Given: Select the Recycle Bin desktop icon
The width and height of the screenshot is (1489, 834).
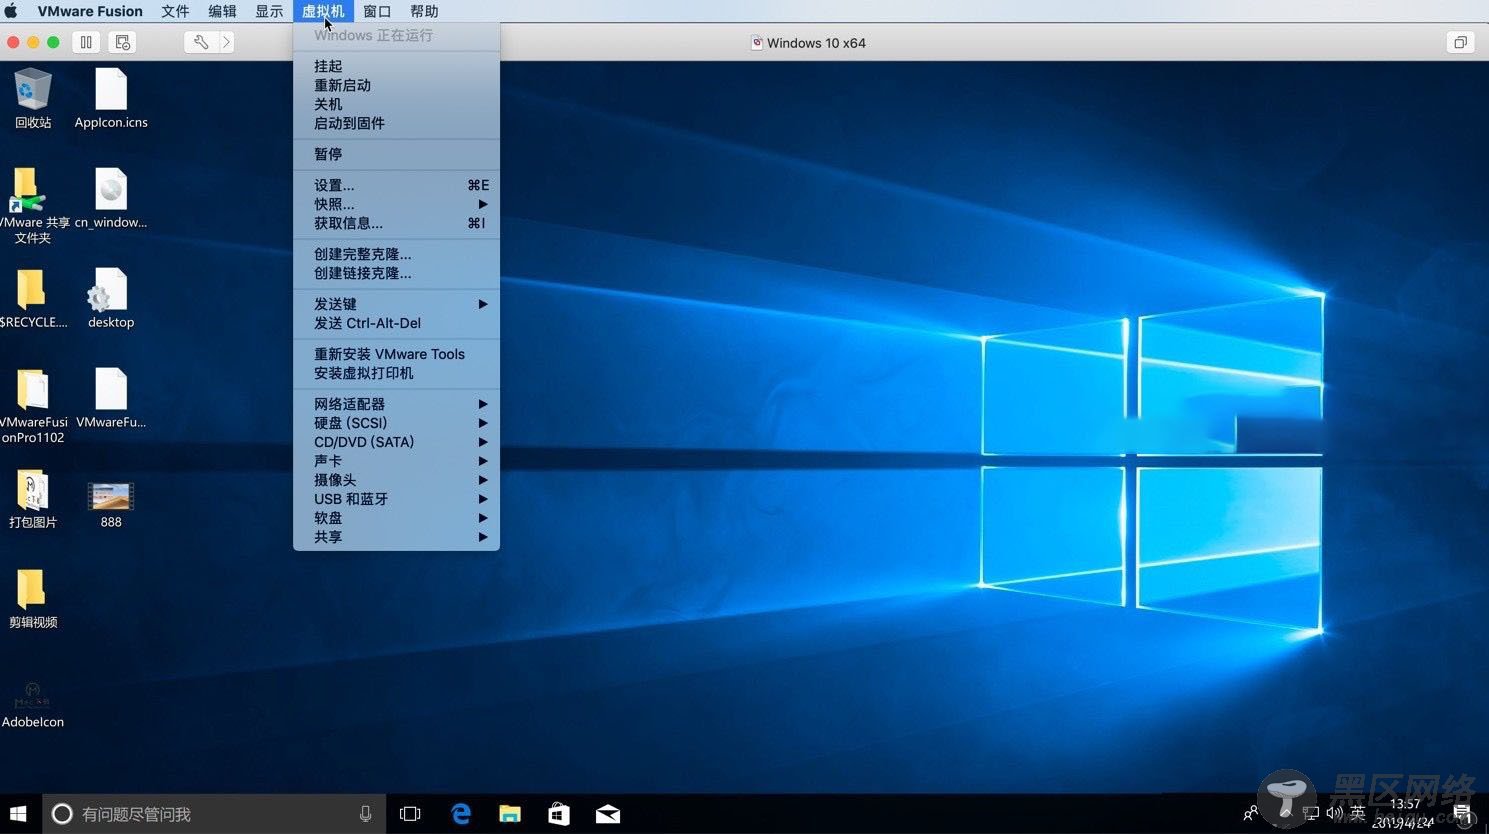Looking at the screenshot, I should point(33,98).
